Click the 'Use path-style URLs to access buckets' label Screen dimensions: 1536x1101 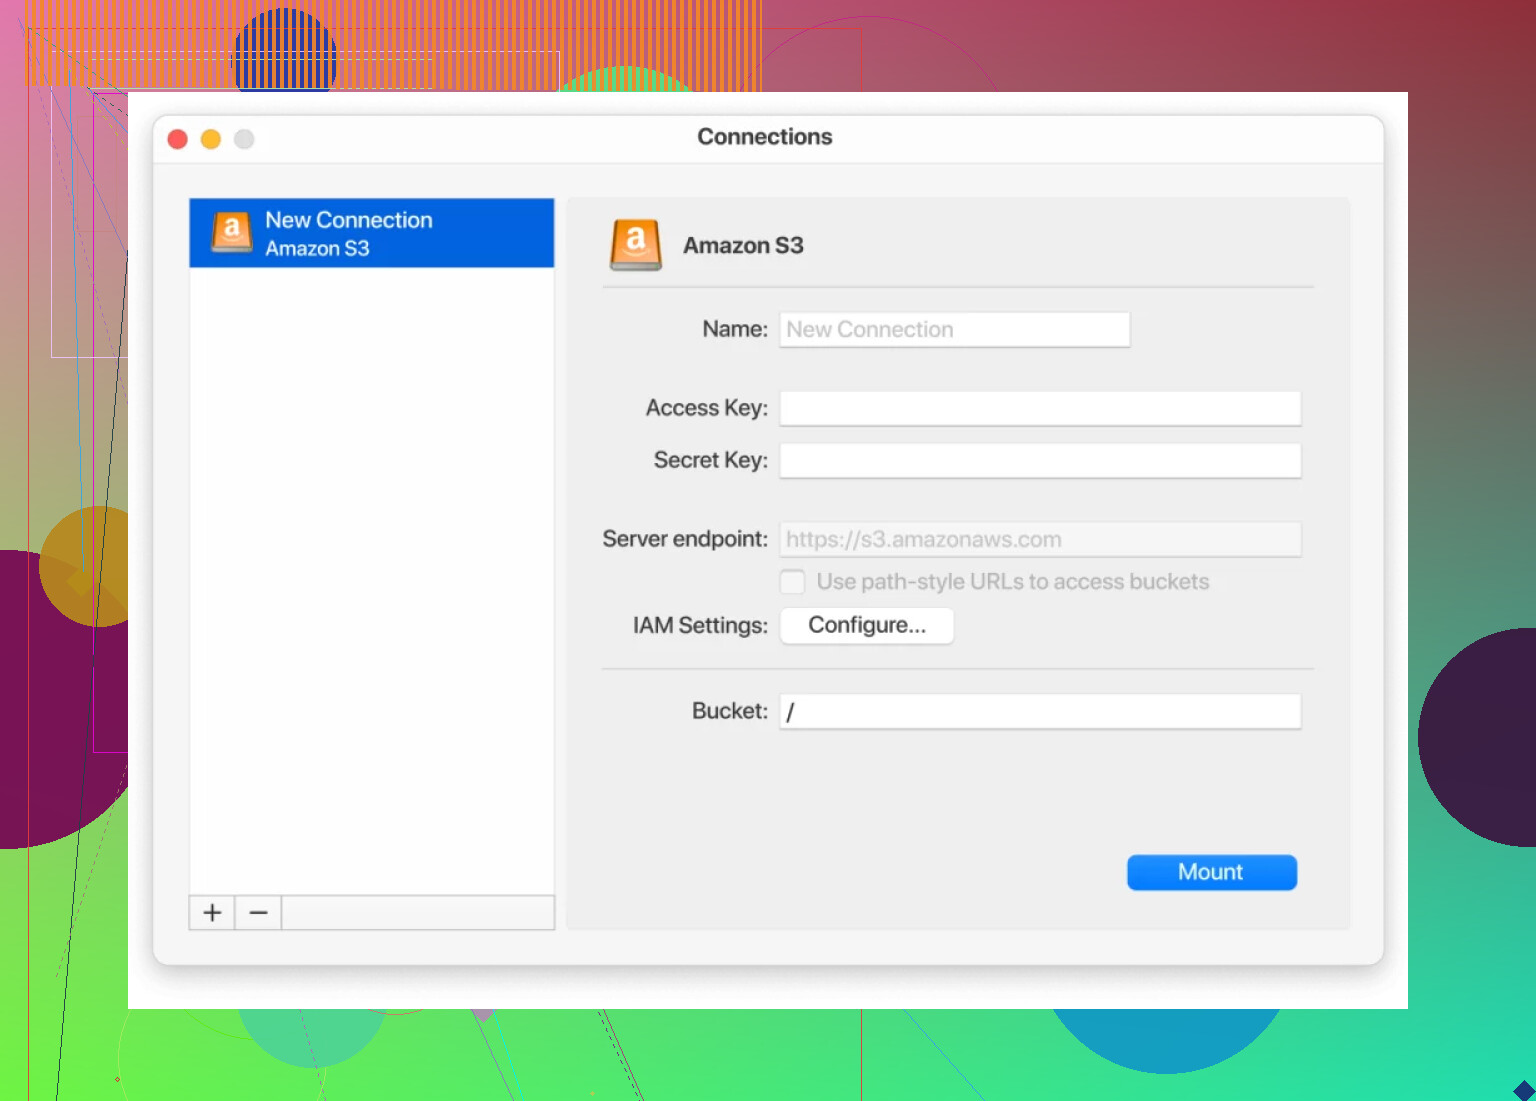1012,582
